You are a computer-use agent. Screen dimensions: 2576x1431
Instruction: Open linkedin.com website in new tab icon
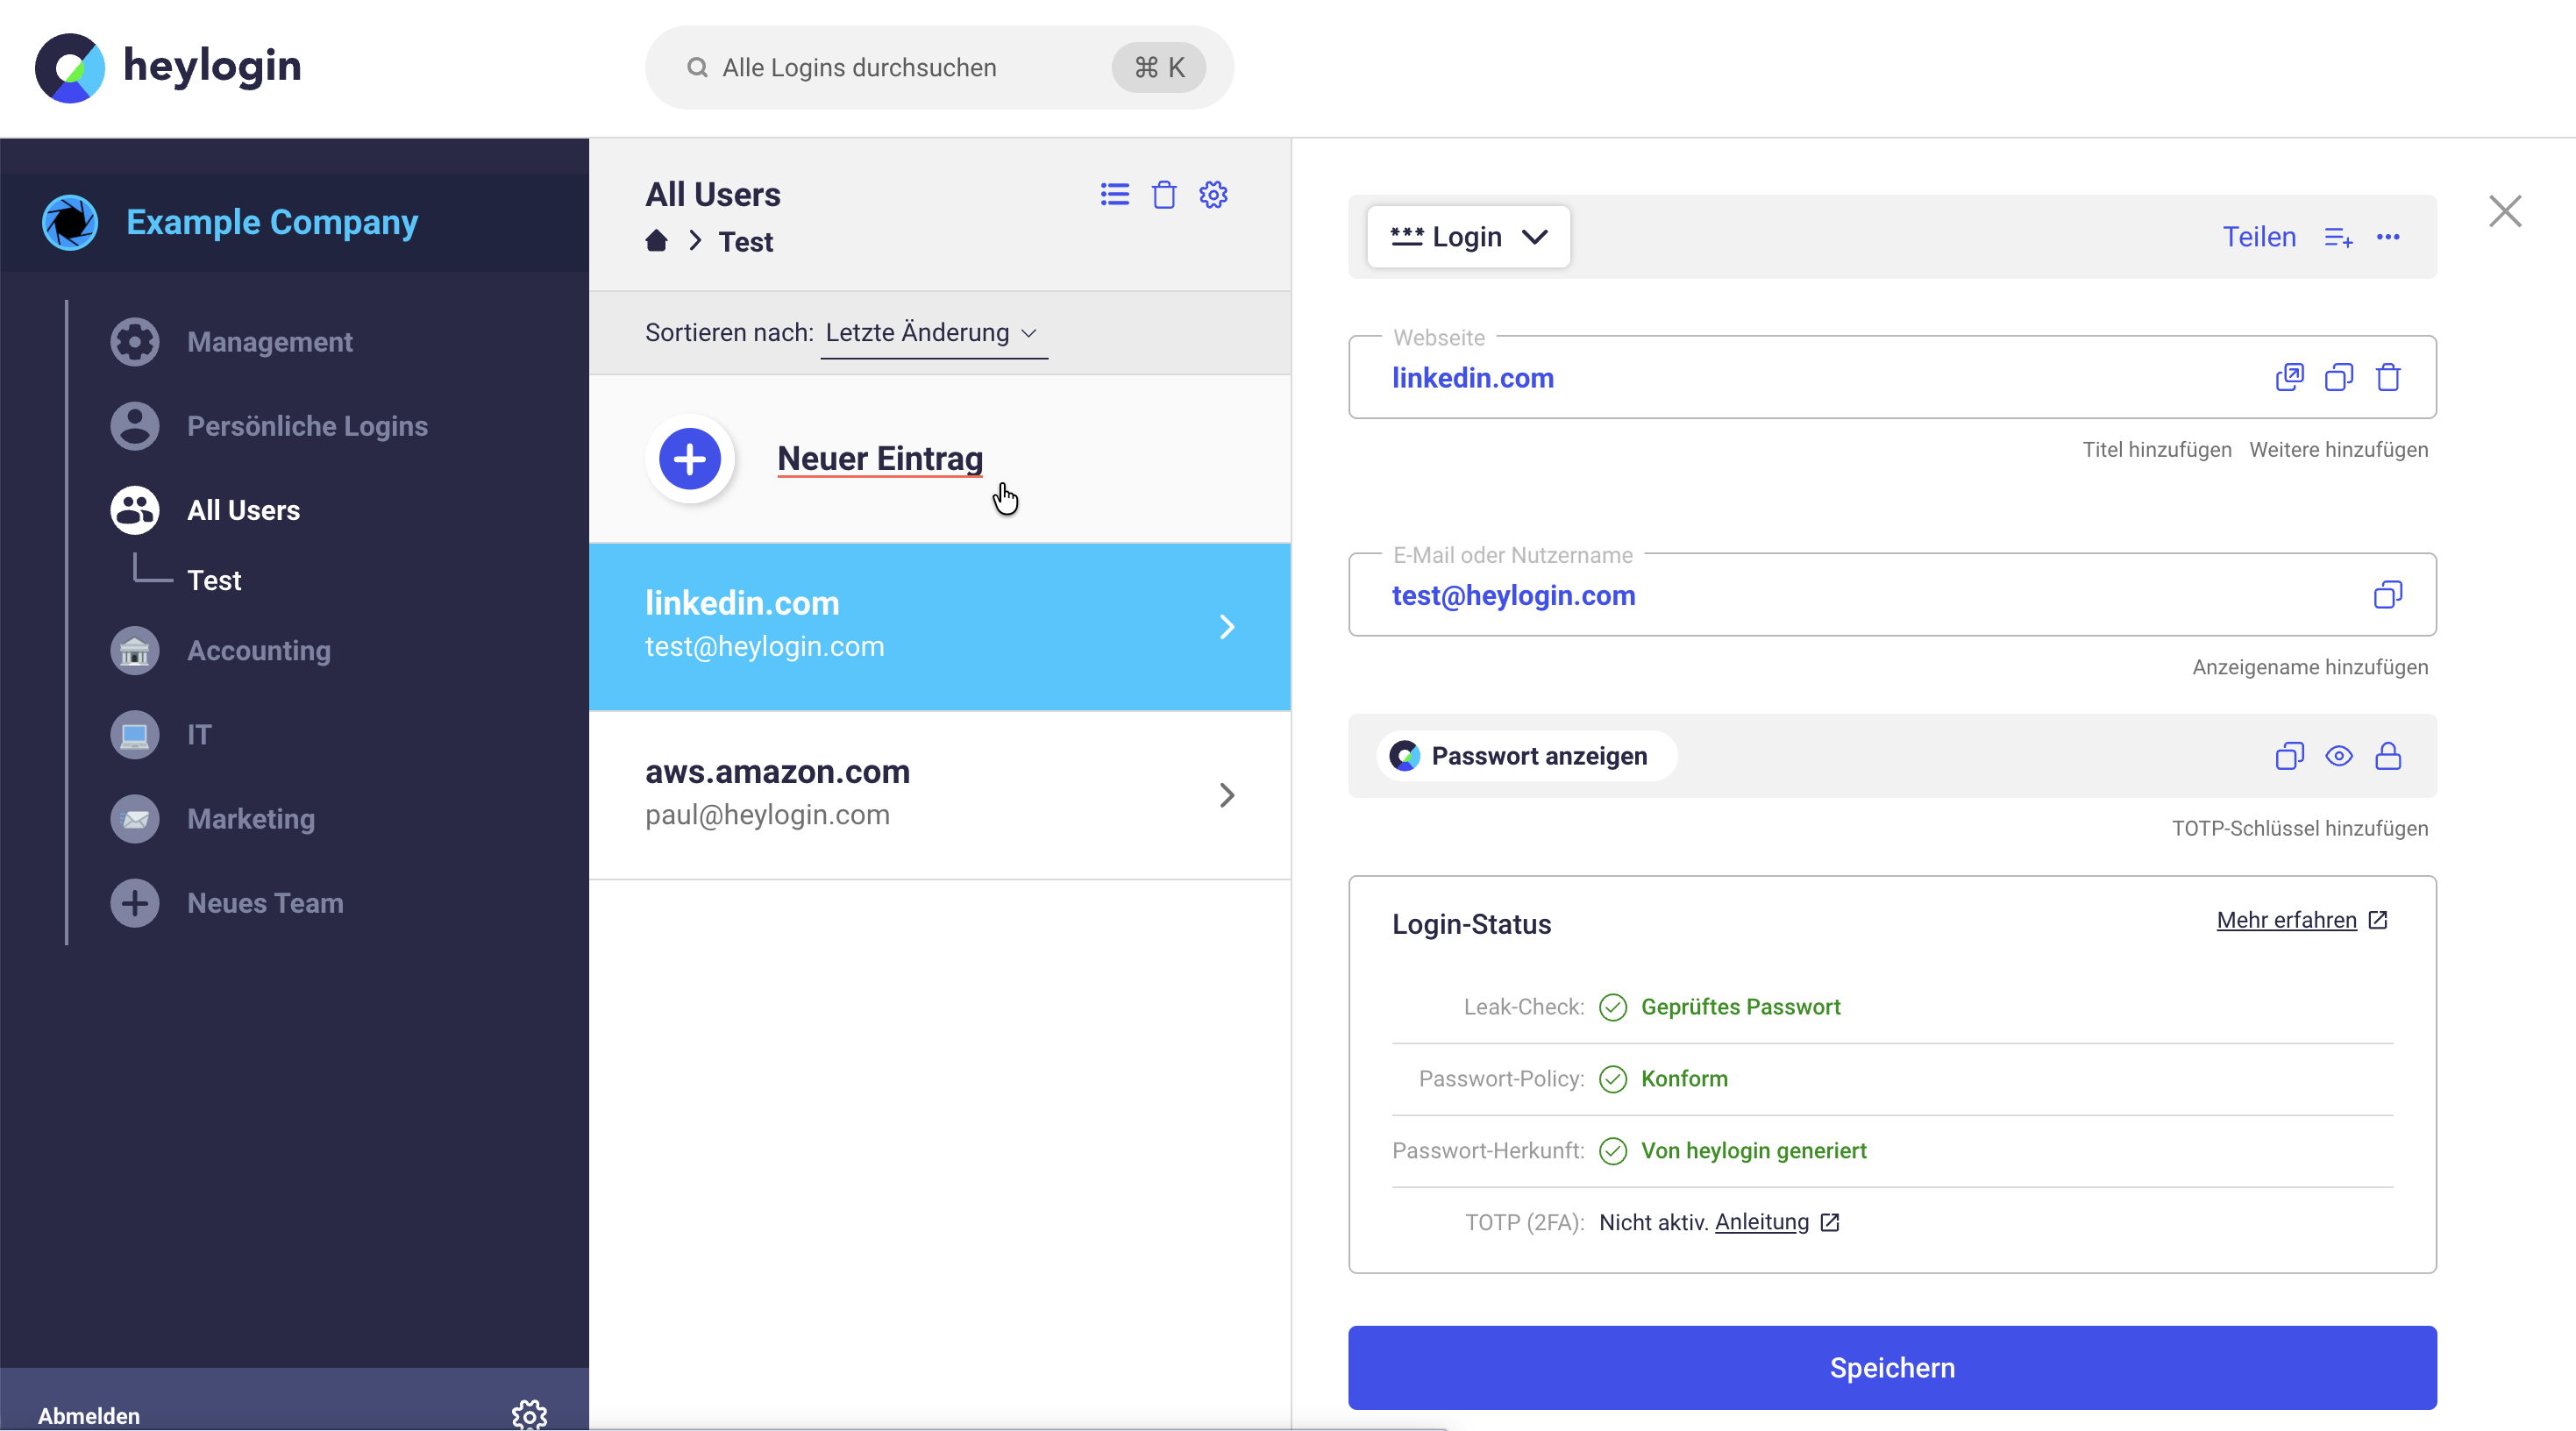click(x=2289, y=377)
